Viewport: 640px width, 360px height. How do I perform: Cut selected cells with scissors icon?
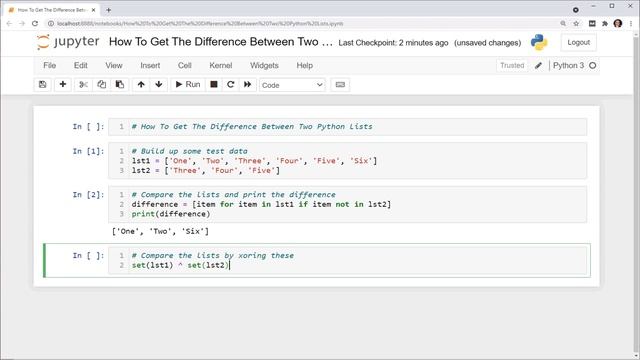click(83, 84)
